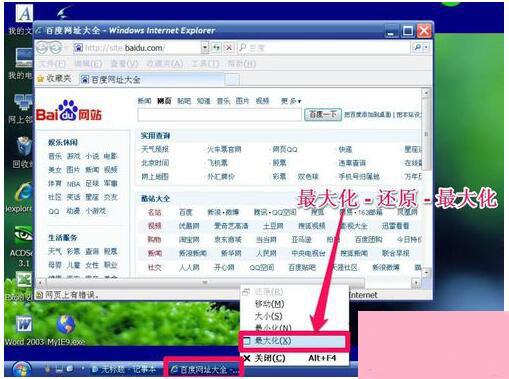The image size is (509, 379).
Task: Switch to the 百度网址大全 browser tab
Action: [x=152, y=79]
